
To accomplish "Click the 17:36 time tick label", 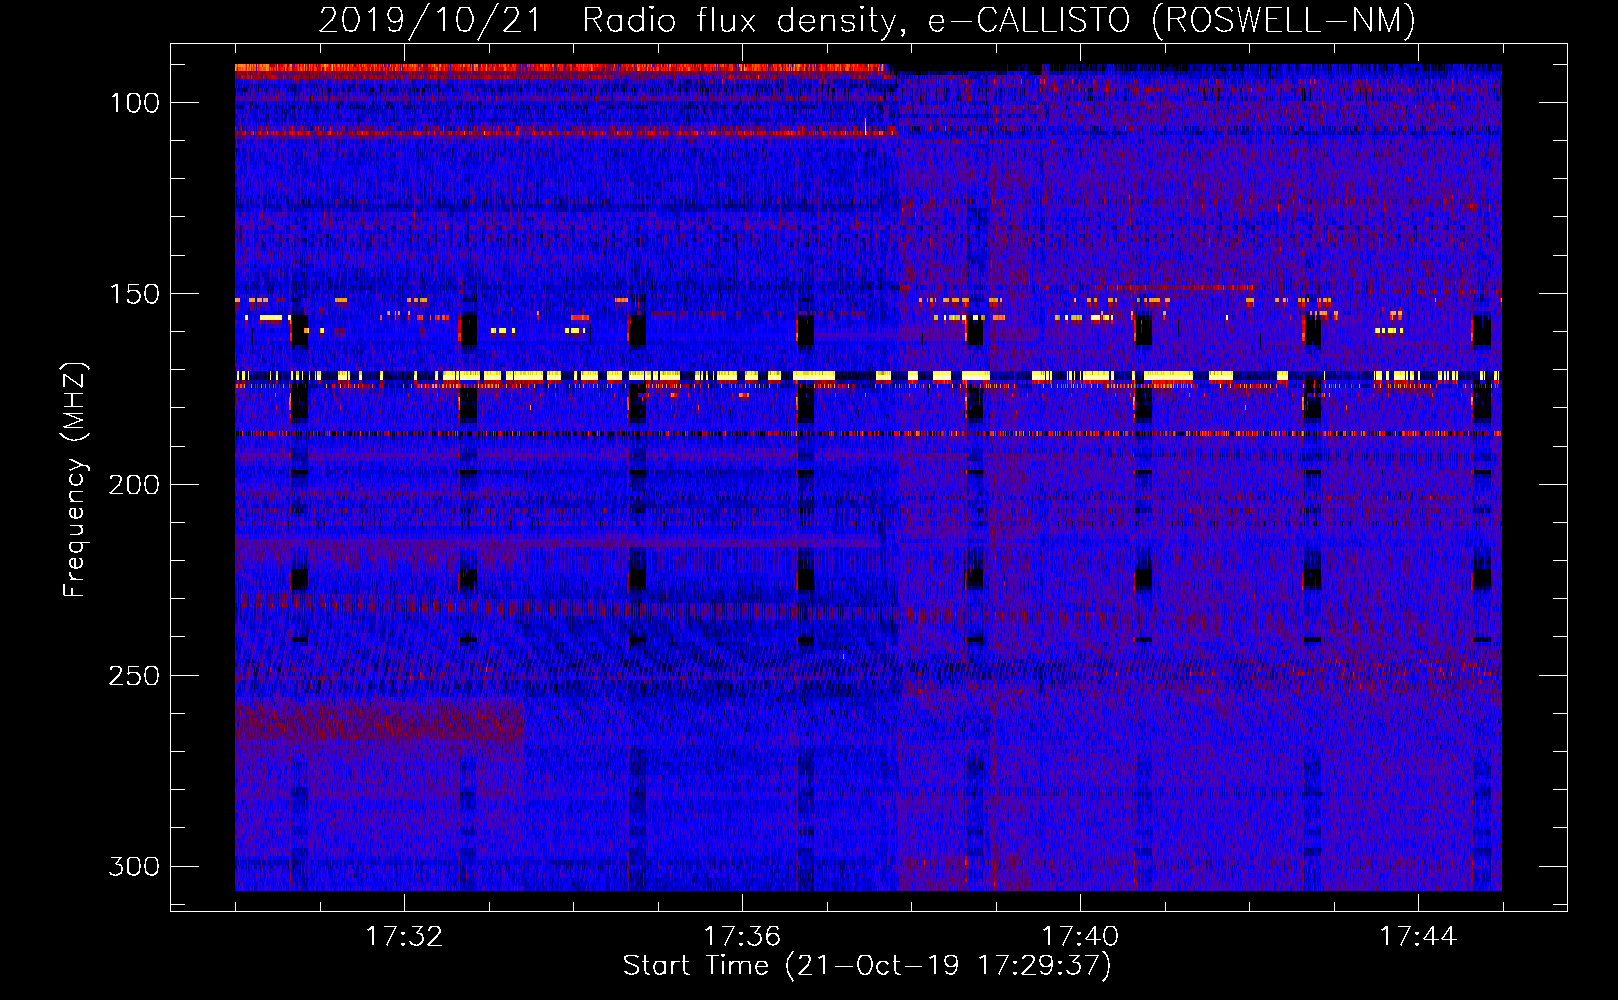I will point(742,937).
